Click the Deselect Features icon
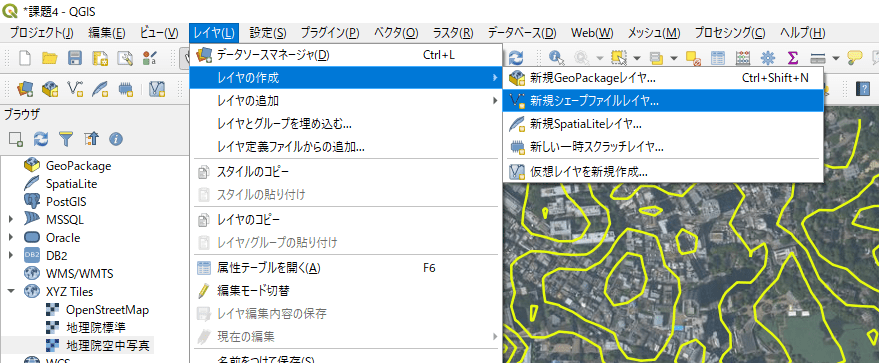Viewport: 879px width, 363px height. coord(693,58)
